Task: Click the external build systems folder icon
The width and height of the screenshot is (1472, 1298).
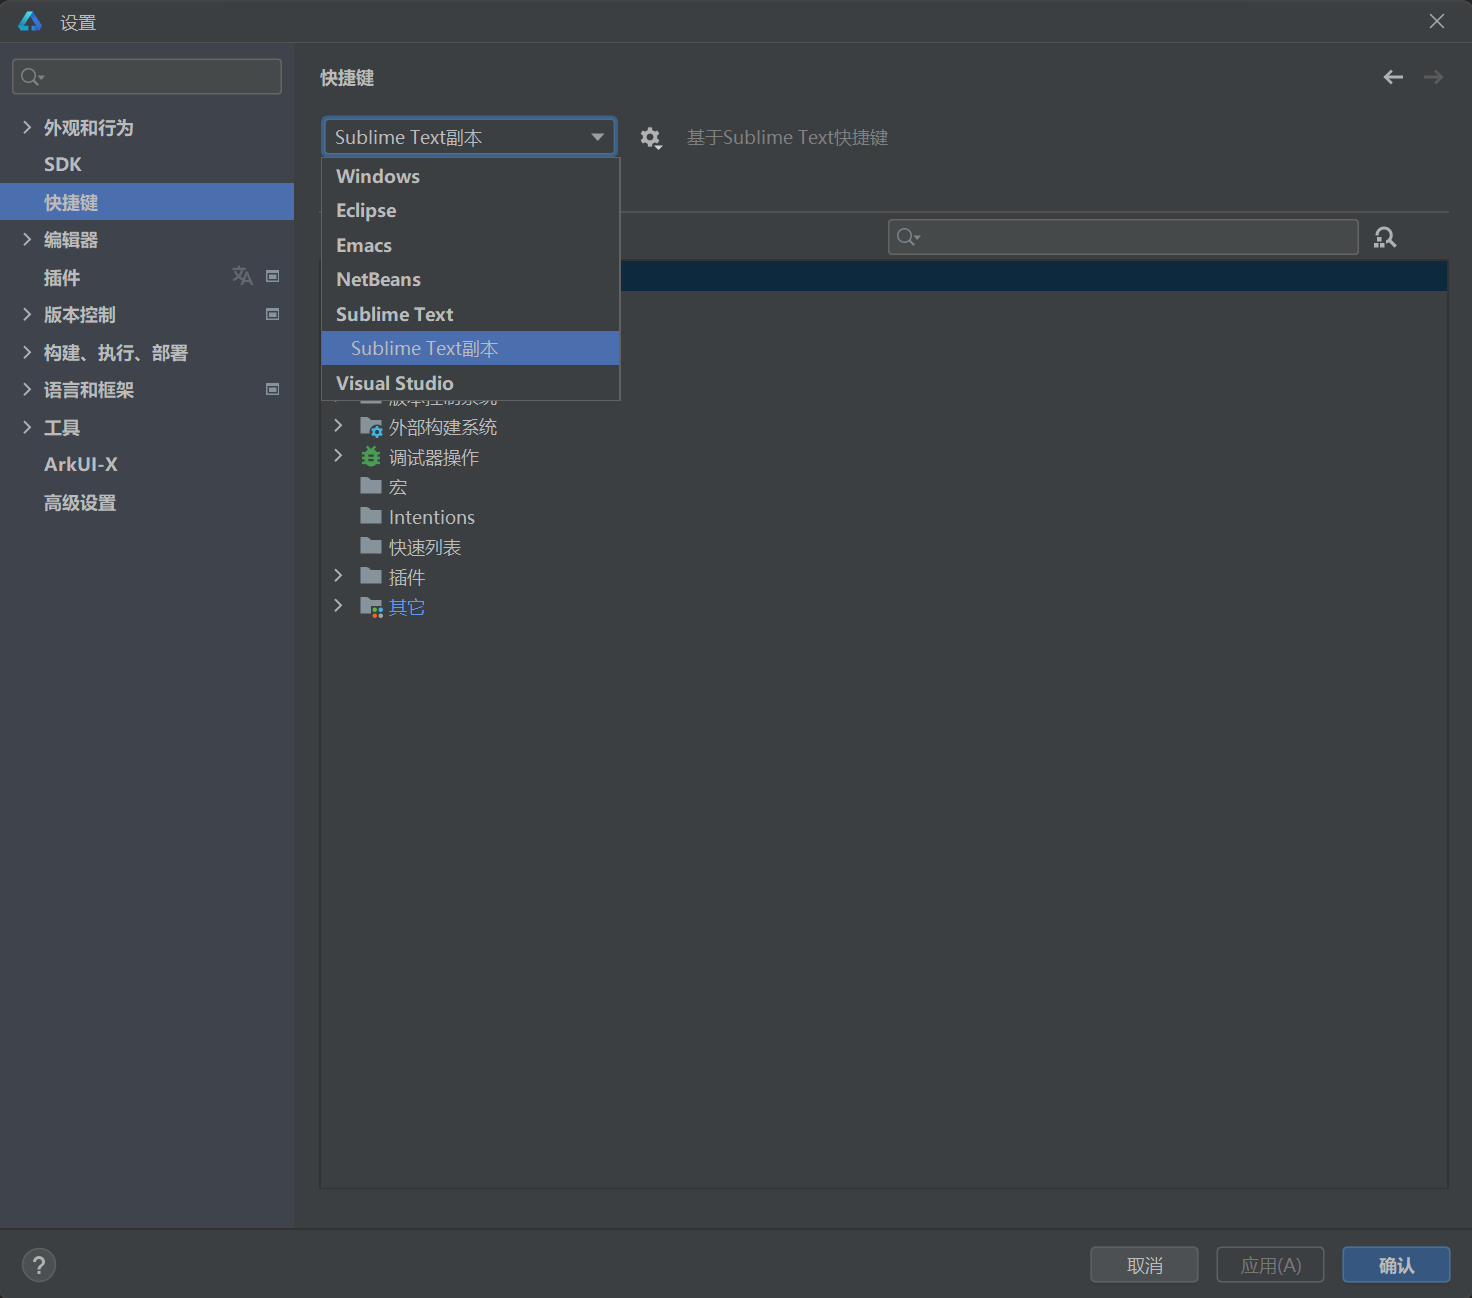Action: click(x=371, y=427)
